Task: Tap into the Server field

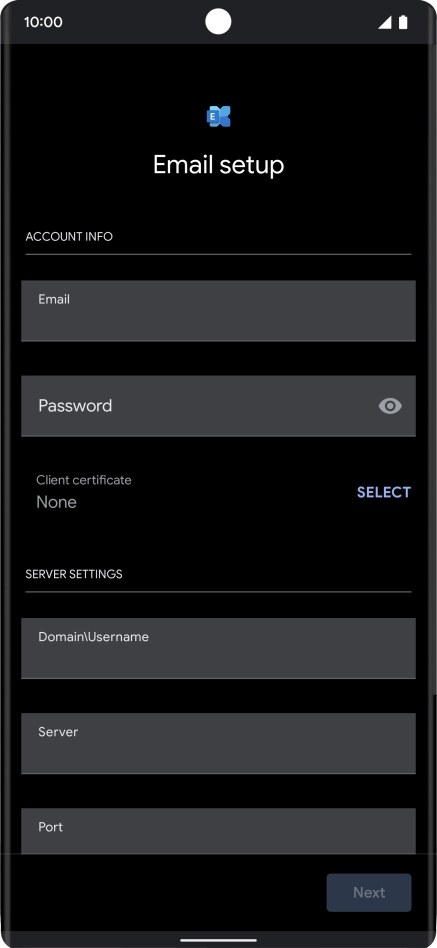Action: [x=218, y=743]
